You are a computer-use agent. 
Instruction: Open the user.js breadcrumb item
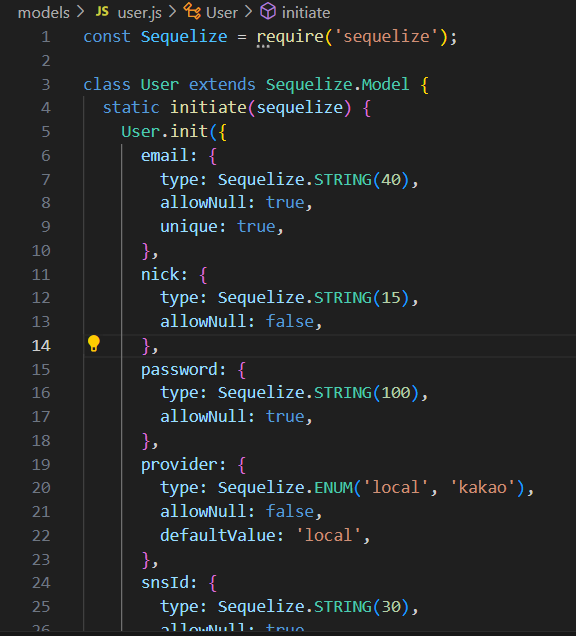click(x=140, y=13)
